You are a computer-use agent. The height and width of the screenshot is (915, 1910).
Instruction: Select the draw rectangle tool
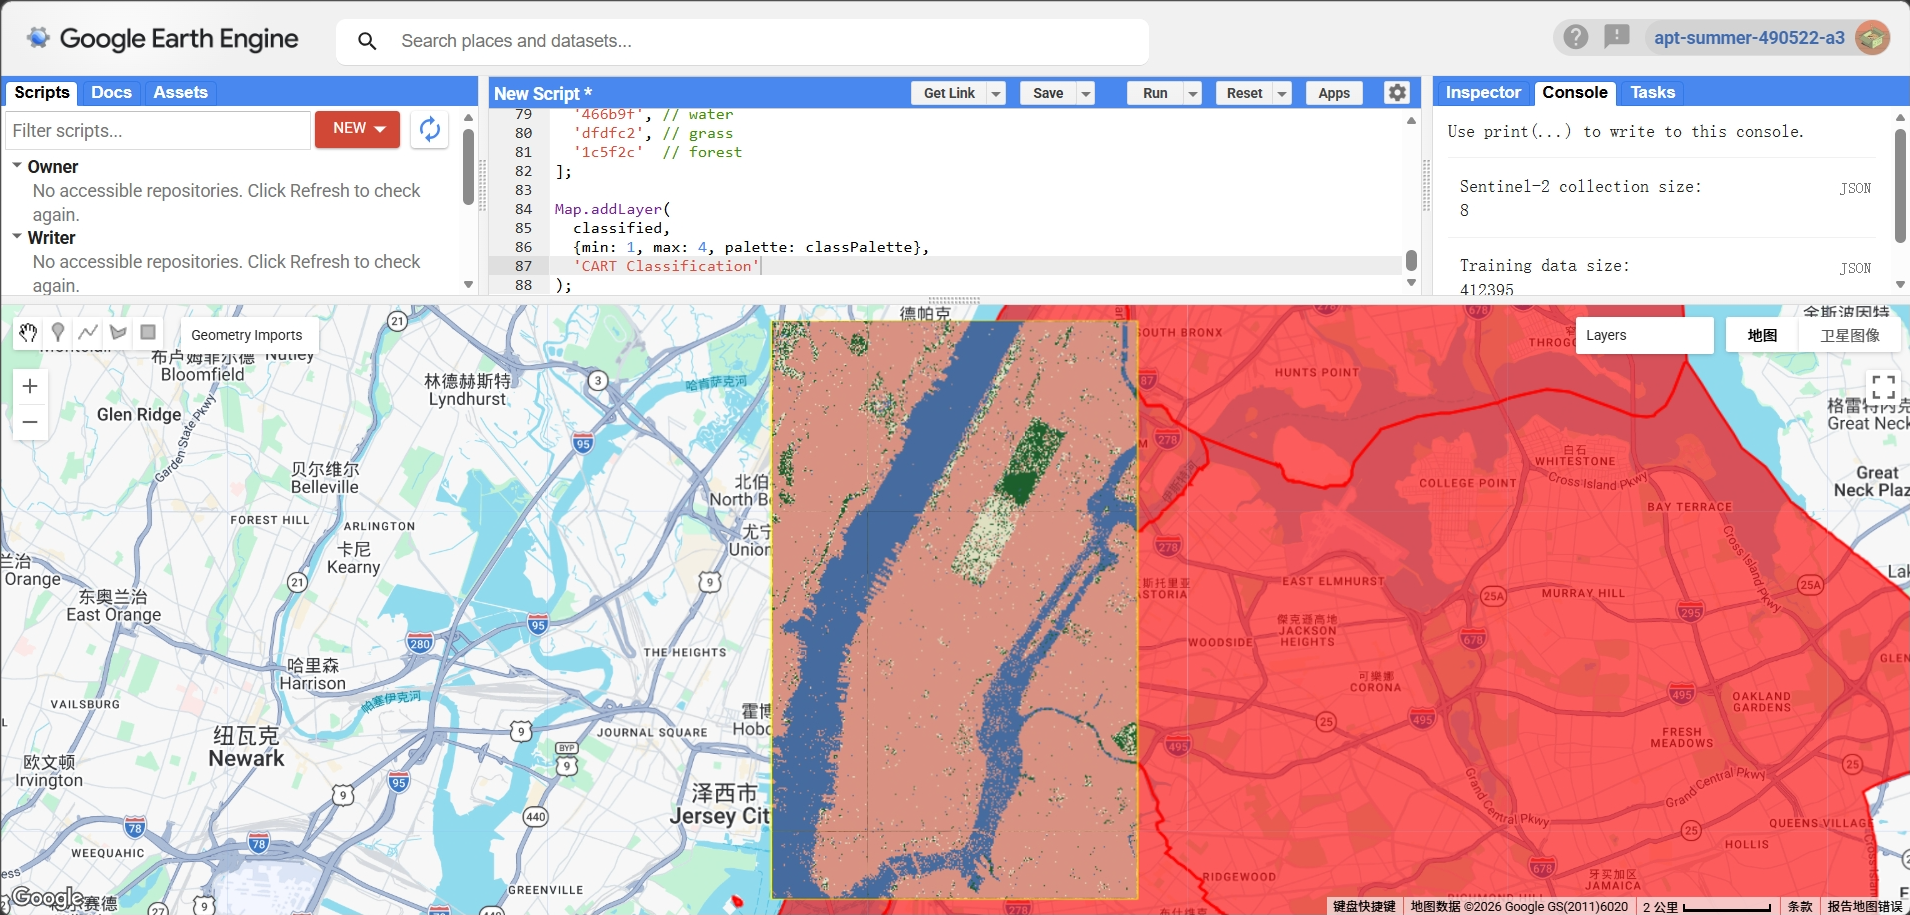point(148,332)
